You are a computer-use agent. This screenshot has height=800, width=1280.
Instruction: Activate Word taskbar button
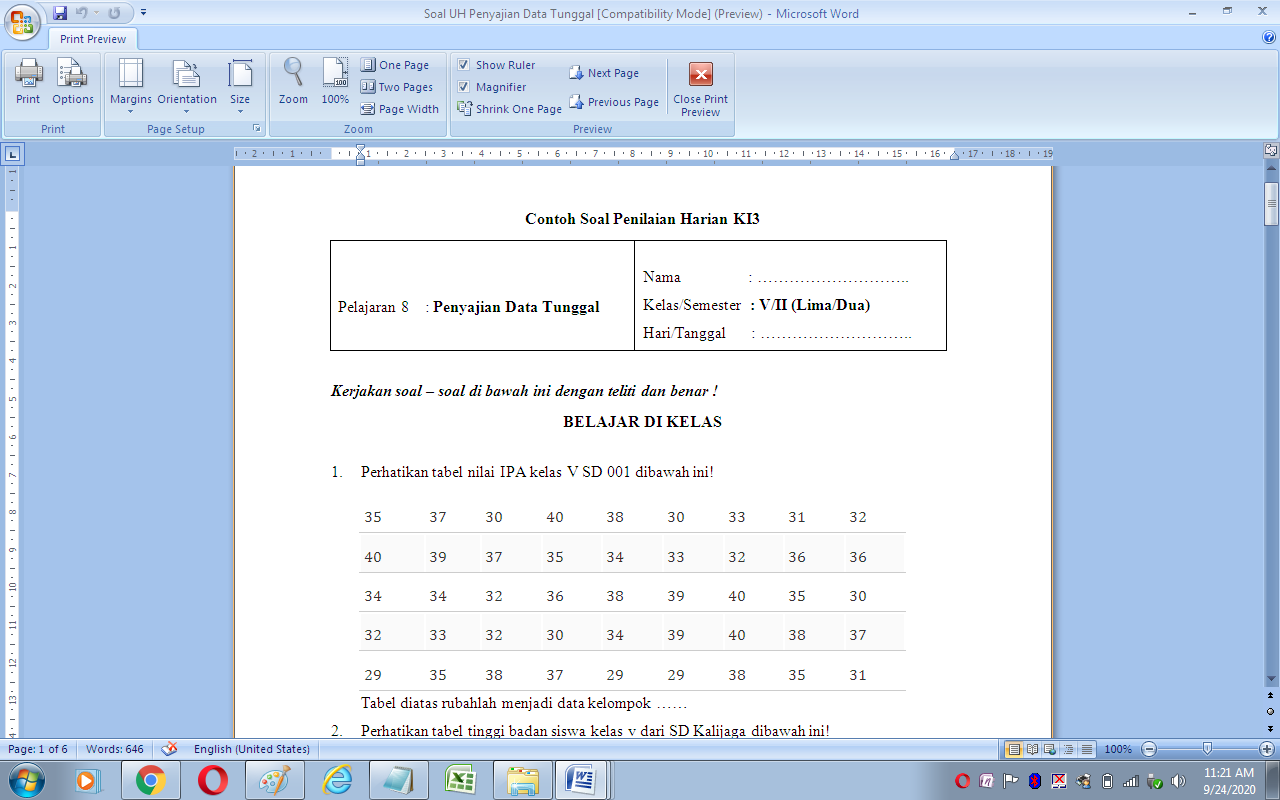(x=583, y=780)
